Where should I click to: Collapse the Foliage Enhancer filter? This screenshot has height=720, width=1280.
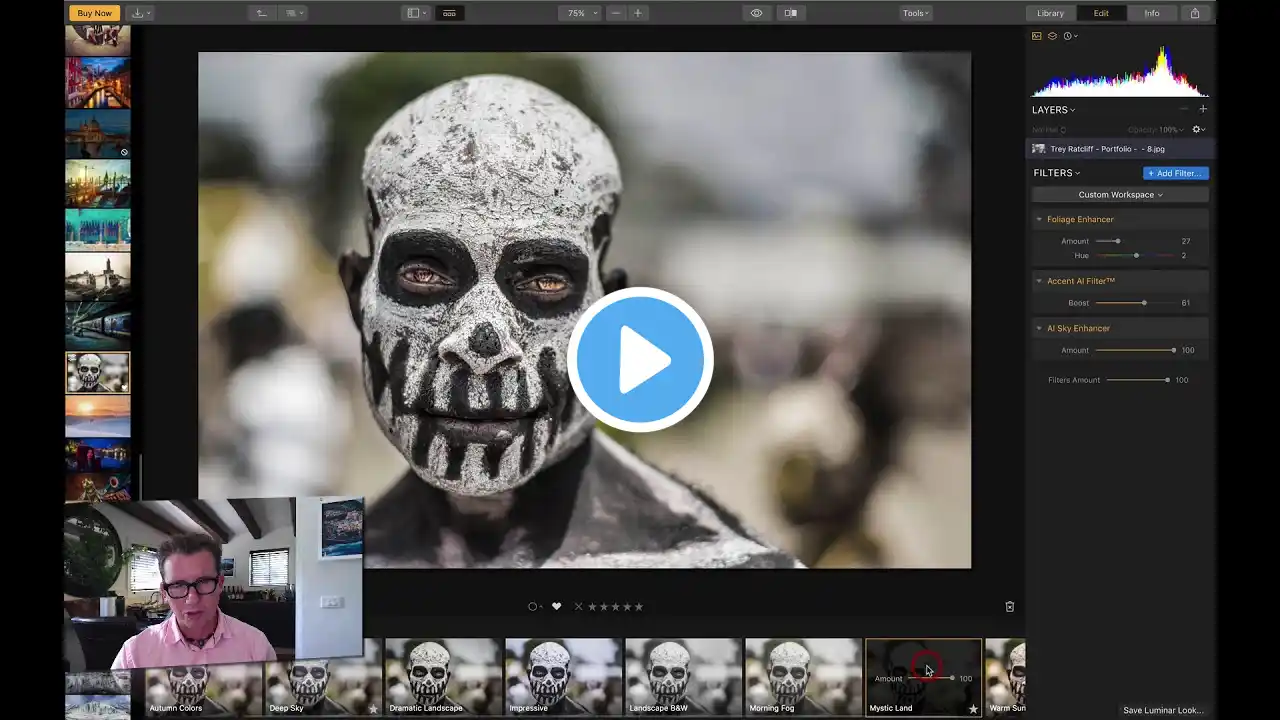tap(1039, 219)
